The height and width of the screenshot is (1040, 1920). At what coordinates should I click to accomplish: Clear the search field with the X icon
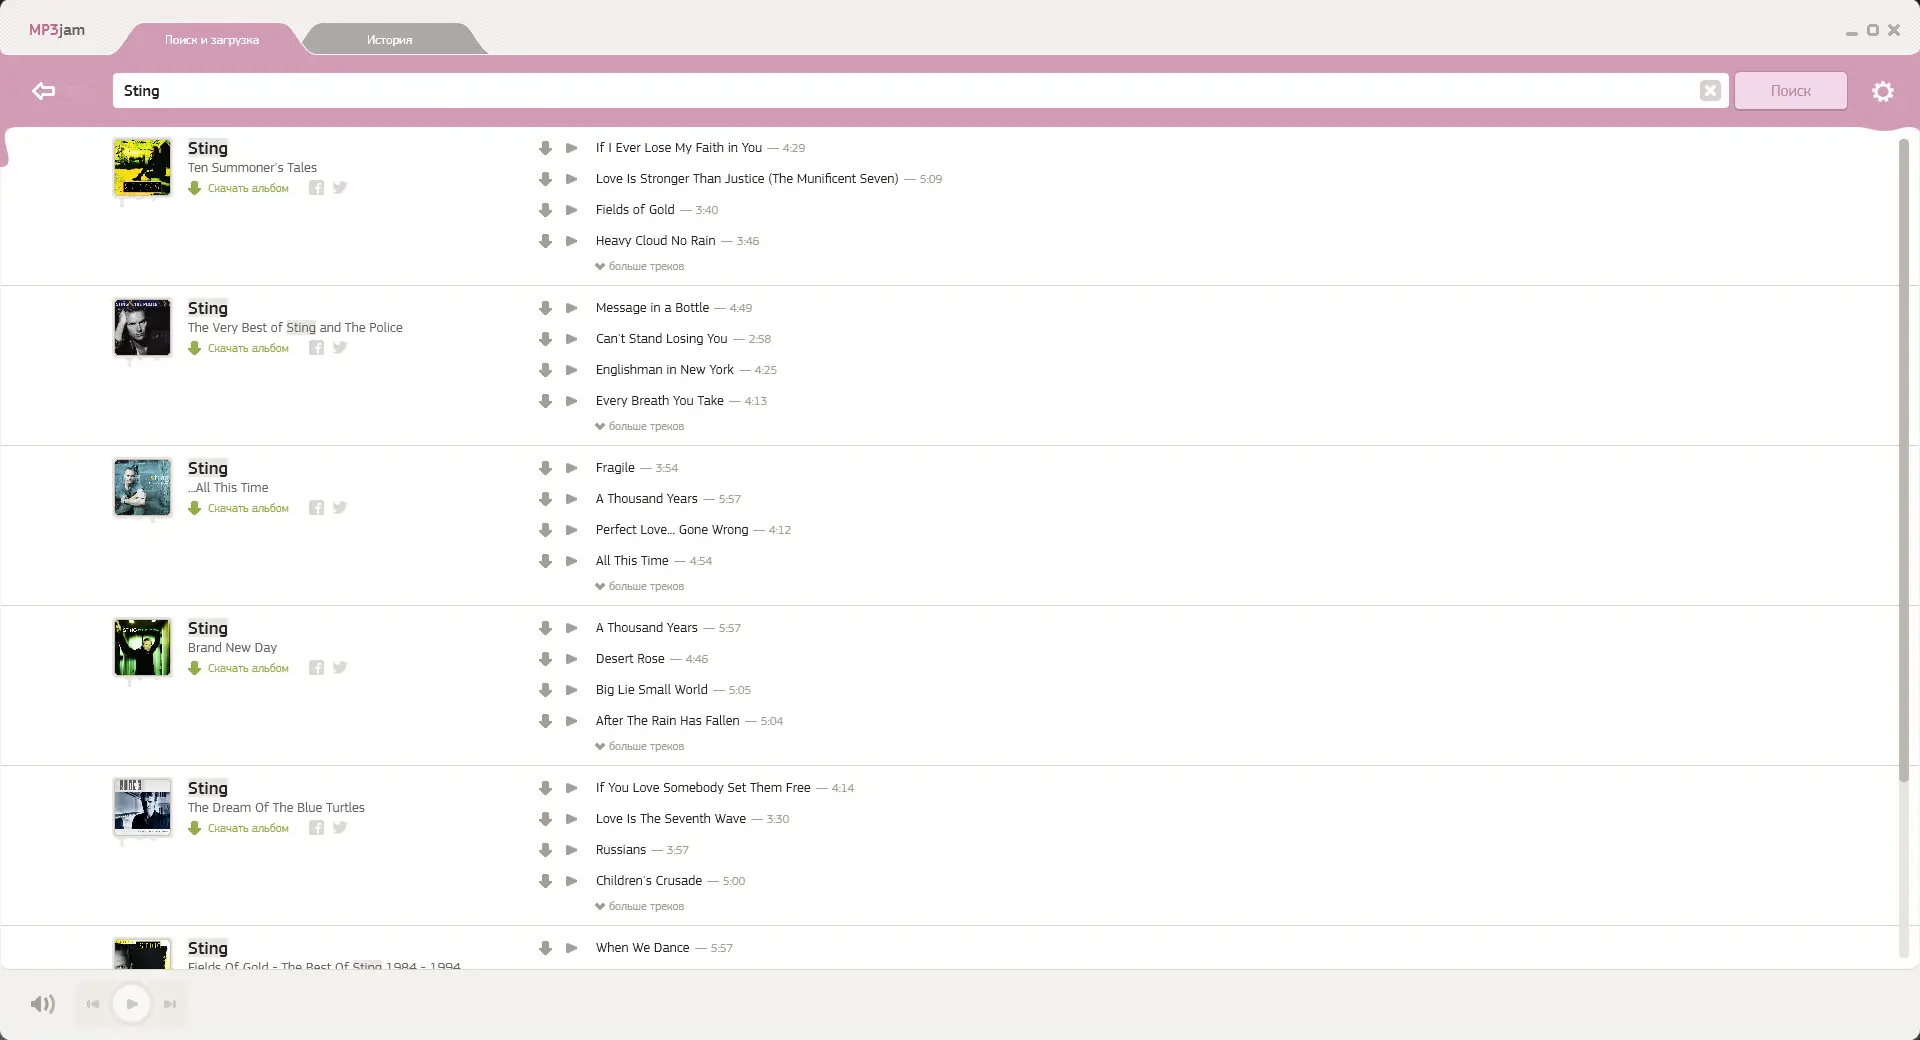(1710, 91)
